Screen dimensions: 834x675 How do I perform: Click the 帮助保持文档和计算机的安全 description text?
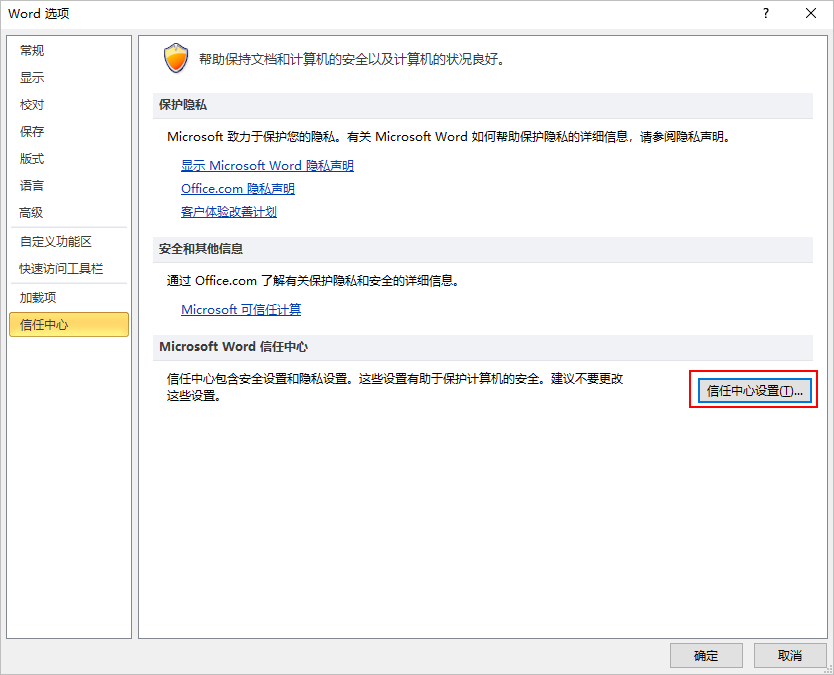352,59
